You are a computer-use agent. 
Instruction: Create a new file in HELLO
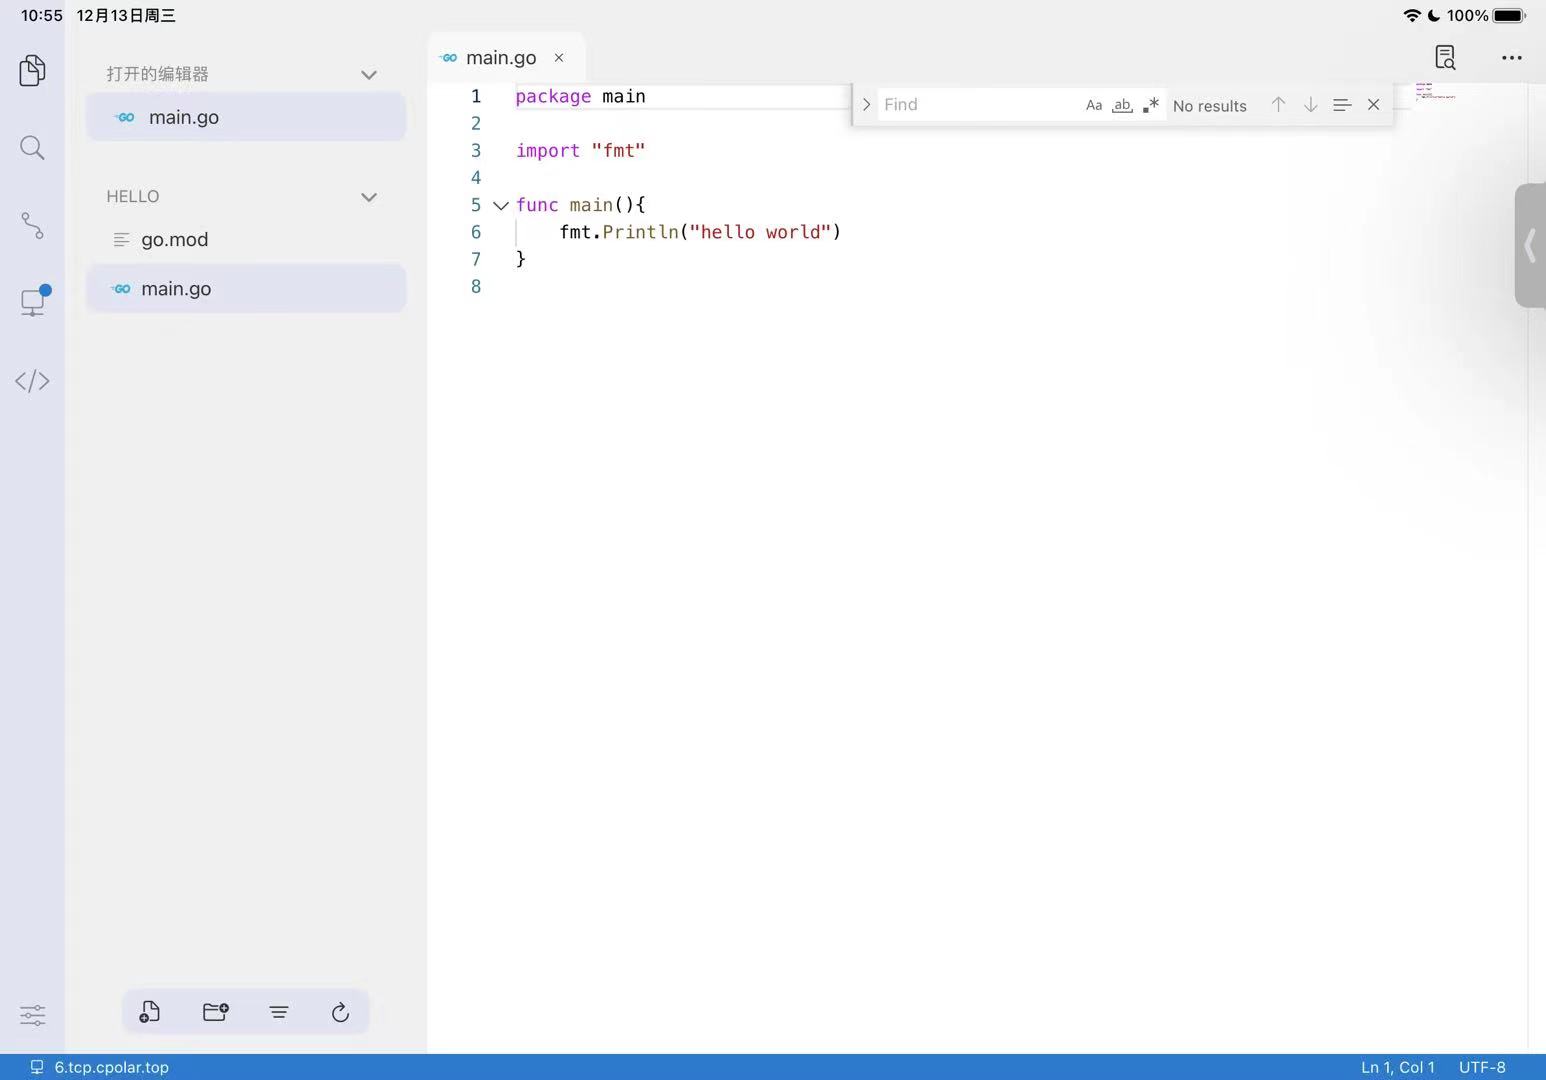pyautogui.click(x=150, y=1012)
